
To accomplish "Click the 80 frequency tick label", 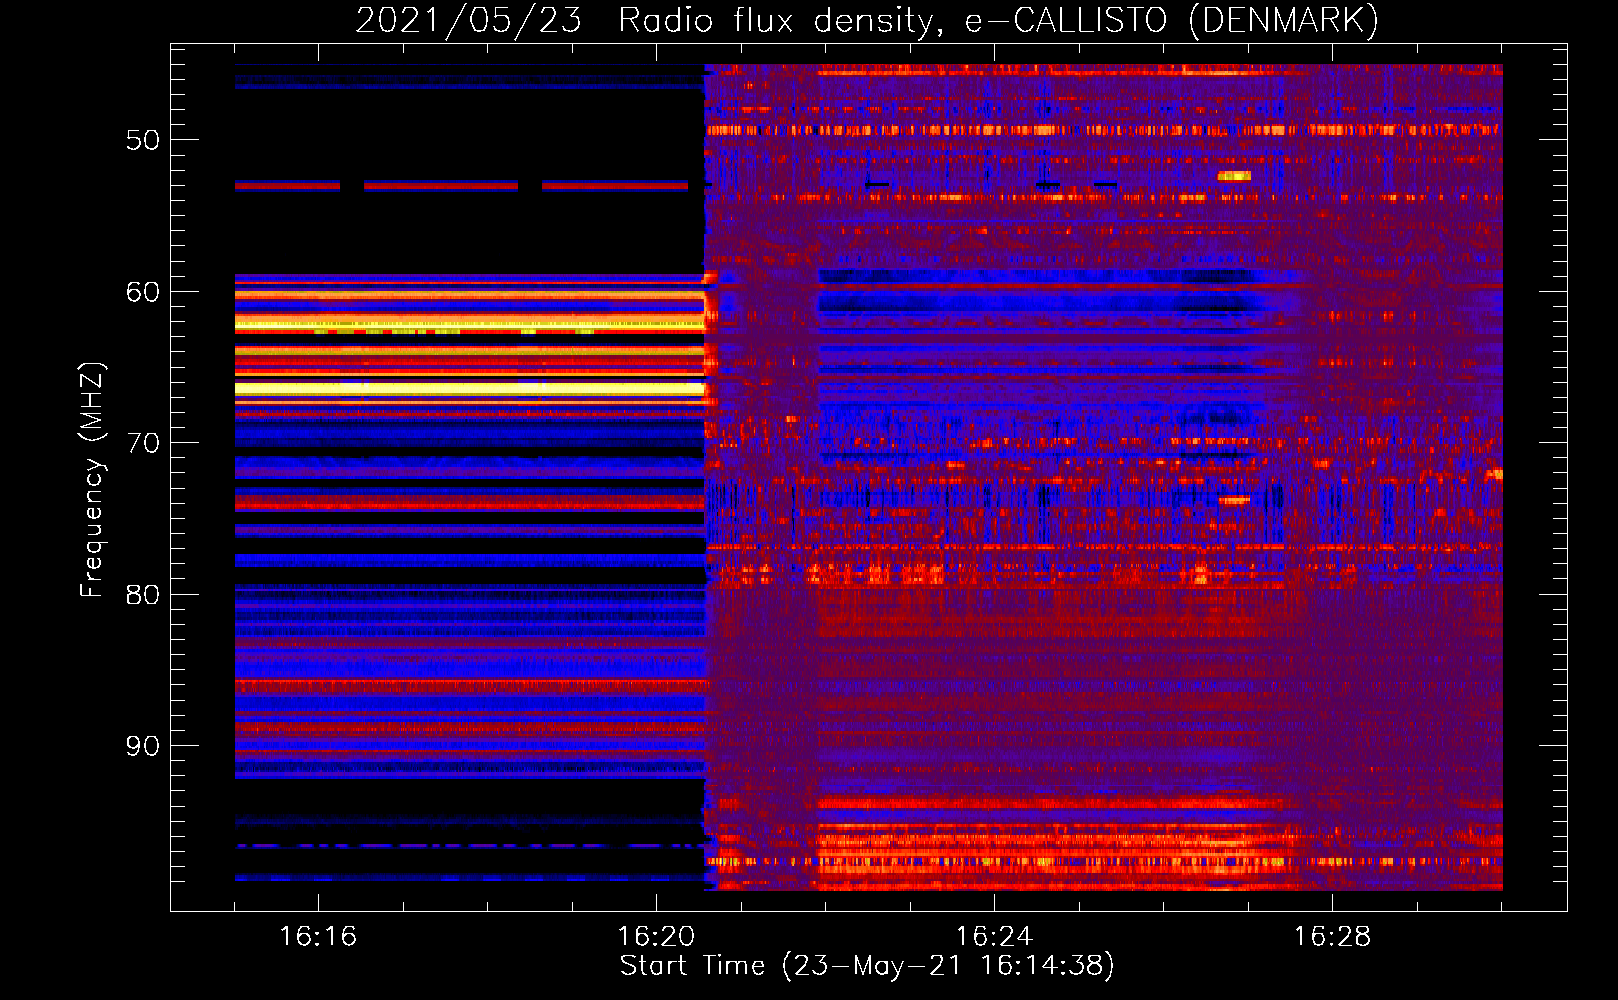I will pyautogui.click(x=143, y=595).
